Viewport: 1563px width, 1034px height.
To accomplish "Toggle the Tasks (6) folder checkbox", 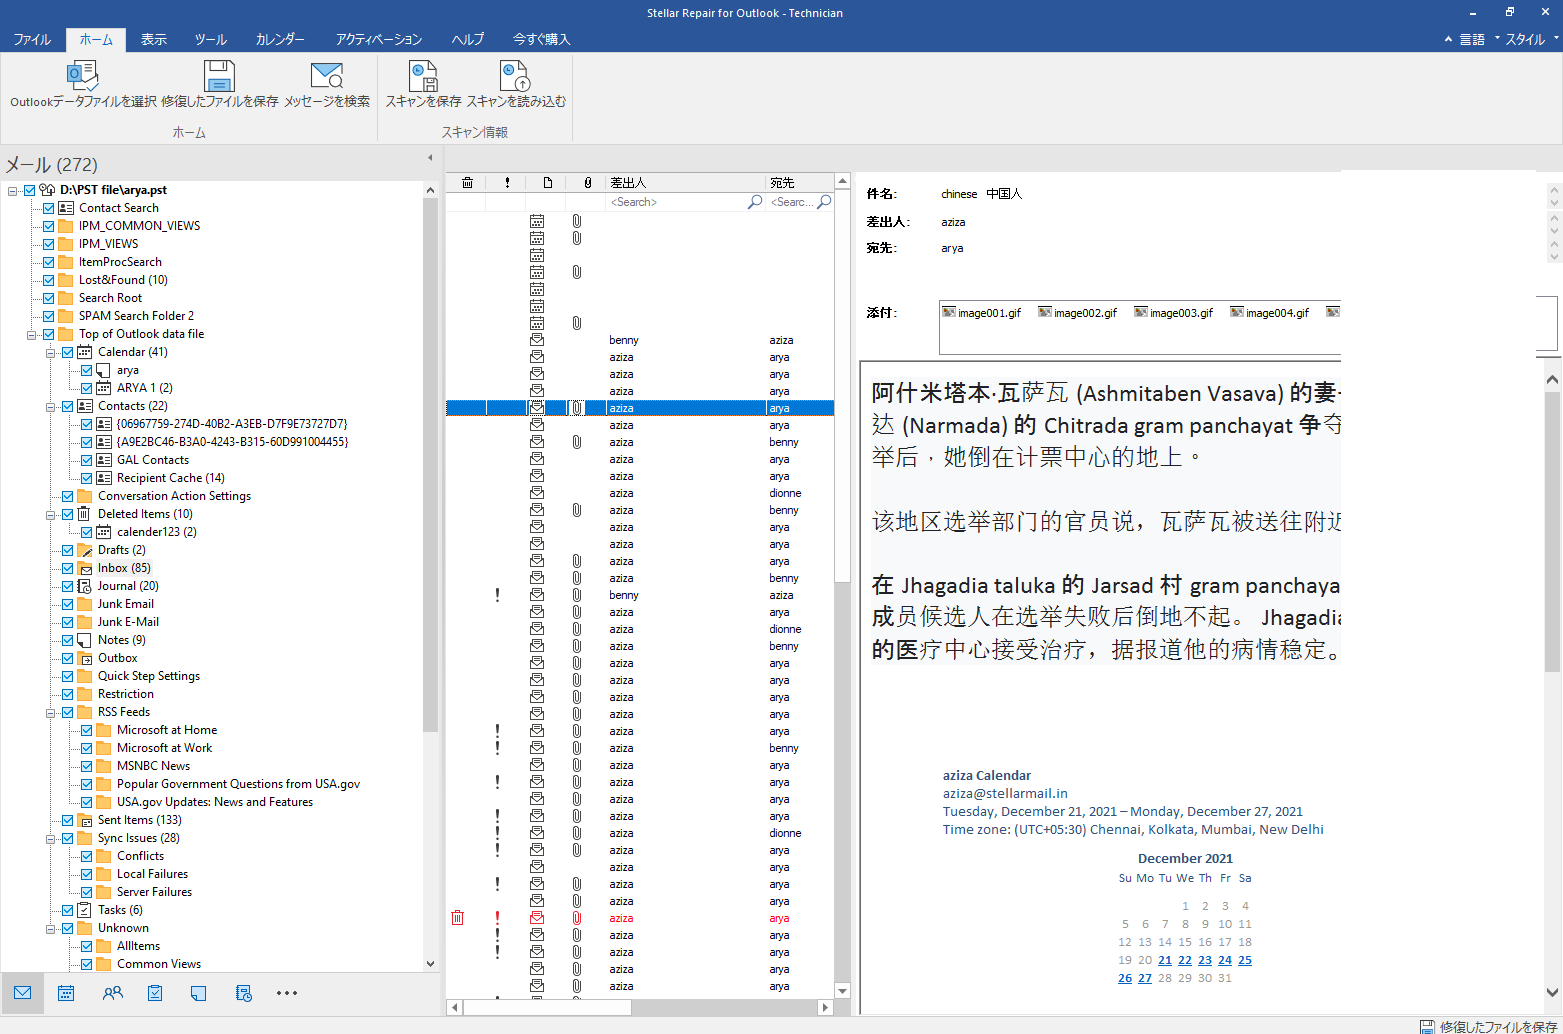I will (68, 910).
